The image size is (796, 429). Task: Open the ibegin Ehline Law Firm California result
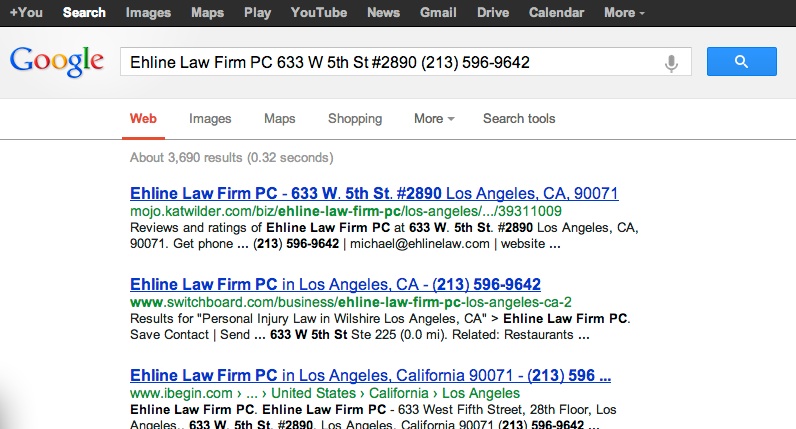(x=371, y=375)
